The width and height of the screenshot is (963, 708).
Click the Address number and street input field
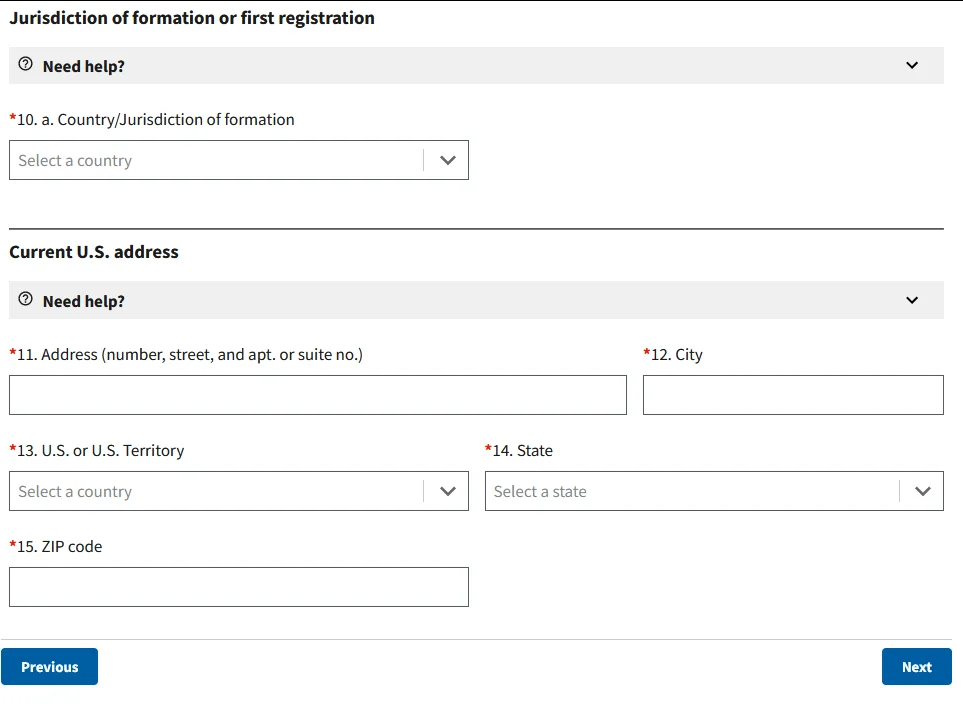click(318, 395)
